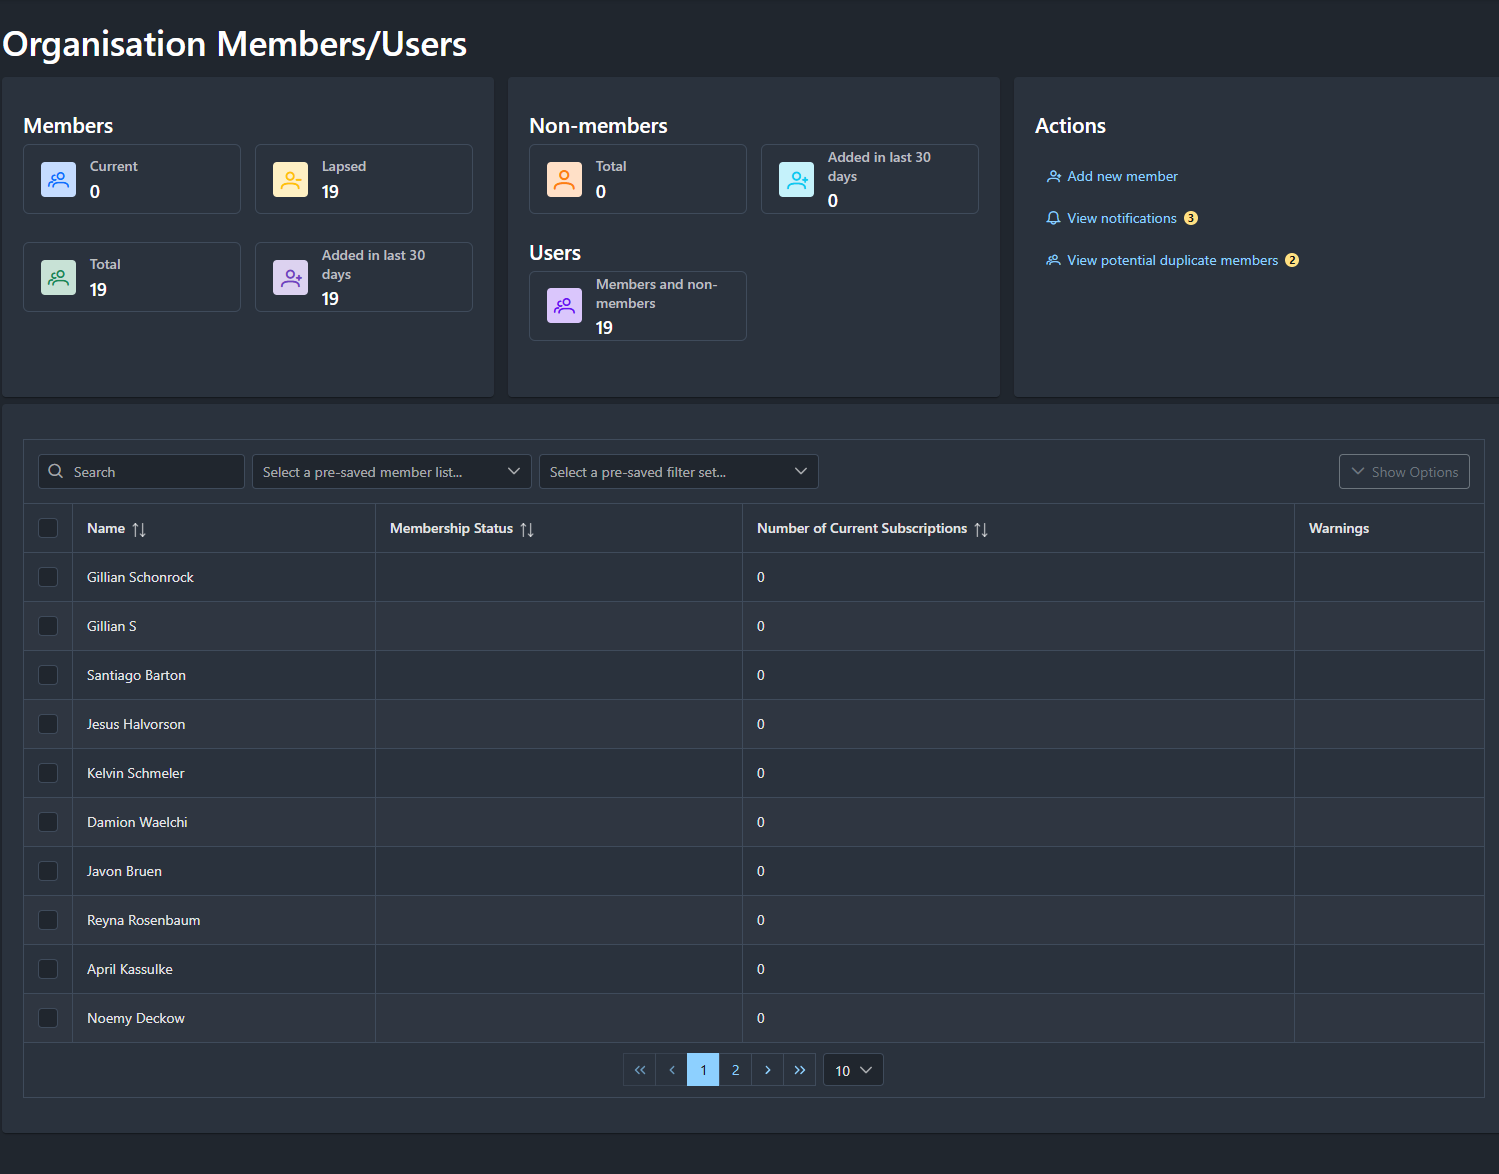Tick the checkbox for Kelvin Schmeler
Screen dimensions: 1499x1174
pos(48,773)
